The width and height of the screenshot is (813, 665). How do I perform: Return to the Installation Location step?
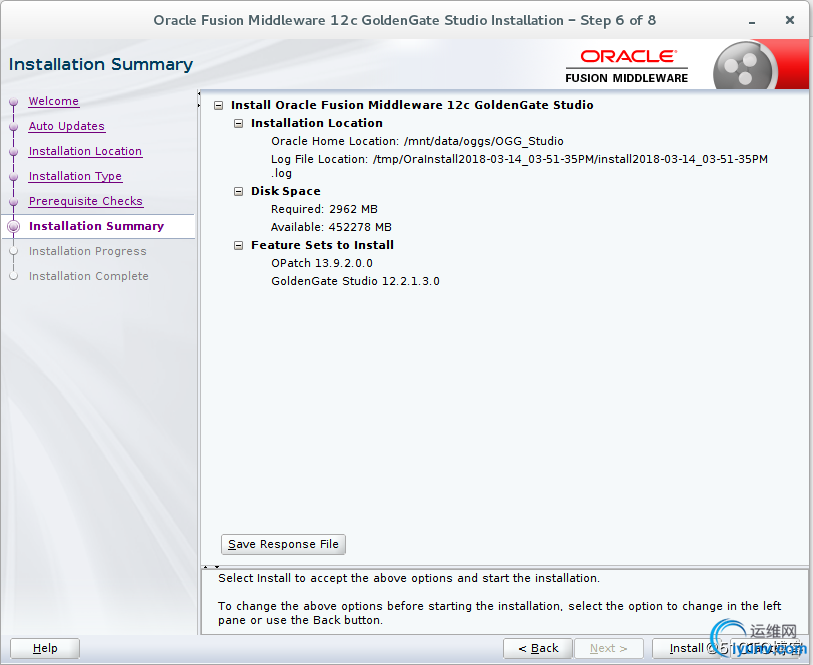click(85, 151)
